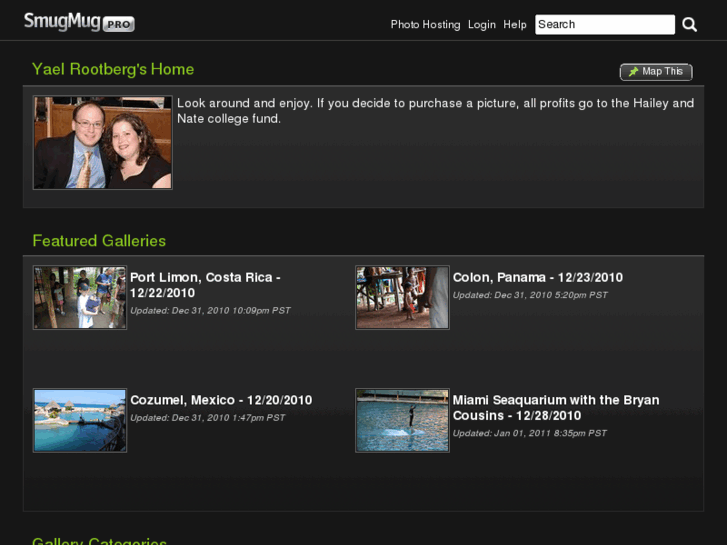Open the Port Limon gallery thumbnail
The width and height of the screenshot is (727, 545).
pyautogui.click(x=80, y=297)
